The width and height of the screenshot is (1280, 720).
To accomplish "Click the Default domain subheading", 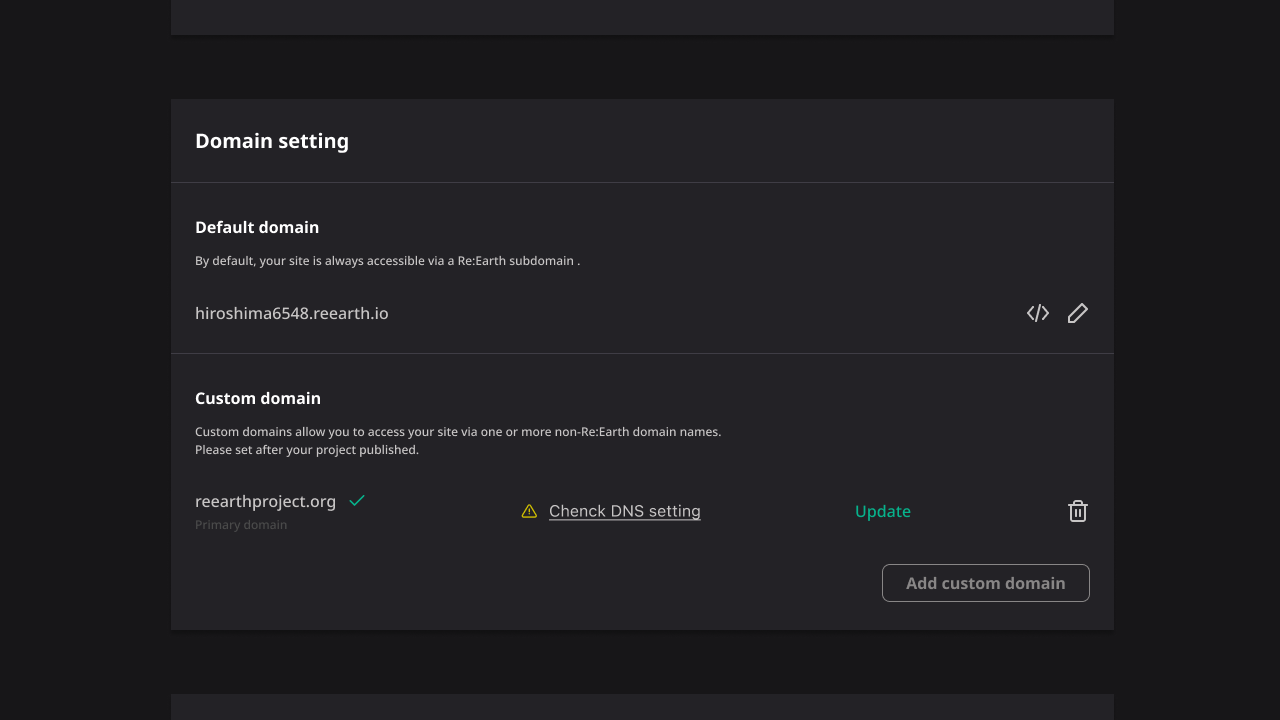I will (x=257, y=227).
